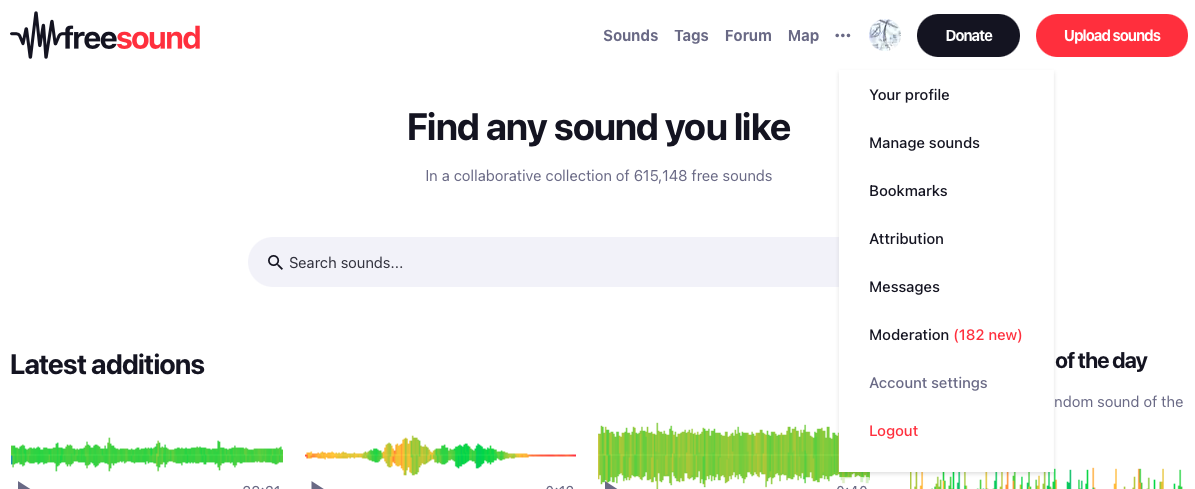Screen dimensions: 1195x489
Task: Go to Account settings
Action: [x=928, y=383]
